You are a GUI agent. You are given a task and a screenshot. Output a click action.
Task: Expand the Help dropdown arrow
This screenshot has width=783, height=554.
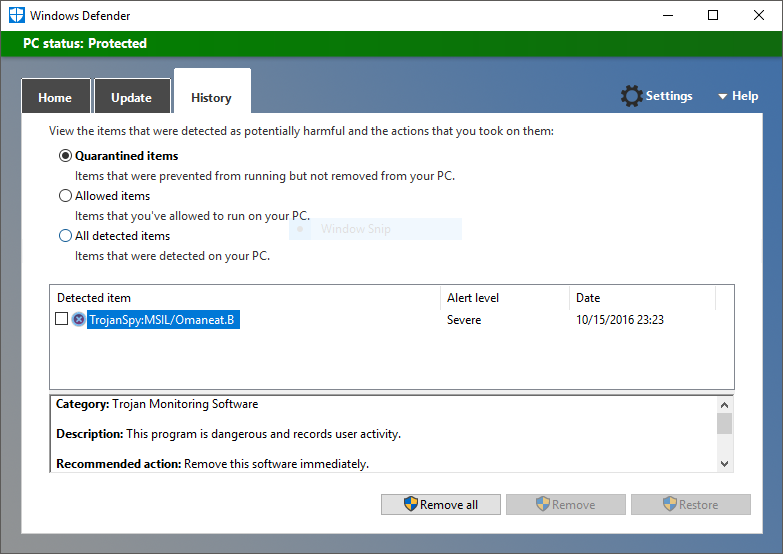point(722,97)
